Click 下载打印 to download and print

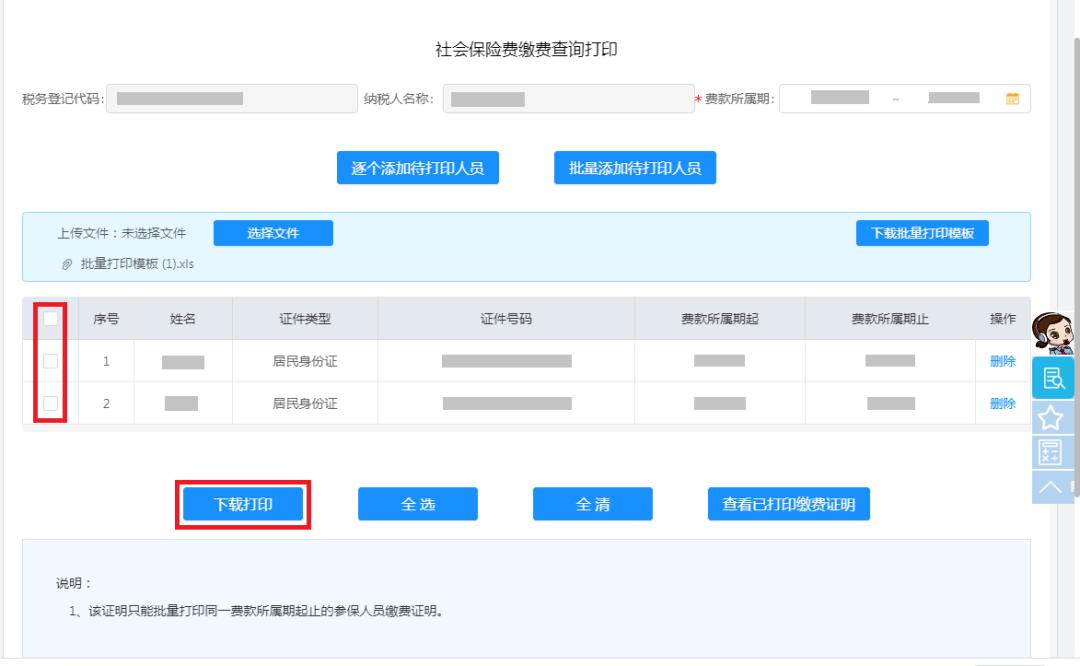243,504
